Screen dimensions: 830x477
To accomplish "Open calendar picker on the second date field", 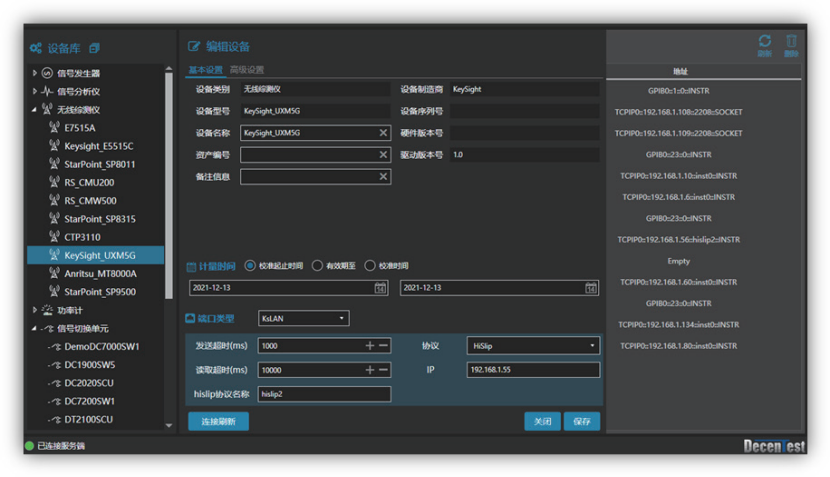I will [591, 288].
